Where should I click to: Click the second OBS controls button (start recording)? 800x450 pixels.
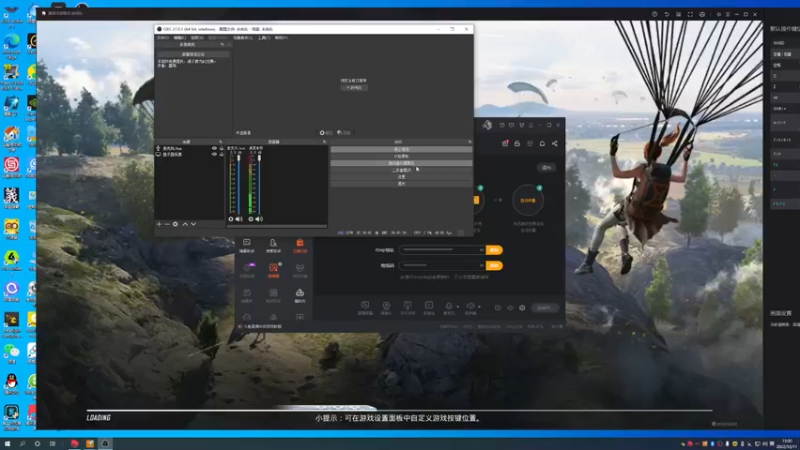(401, 156)
